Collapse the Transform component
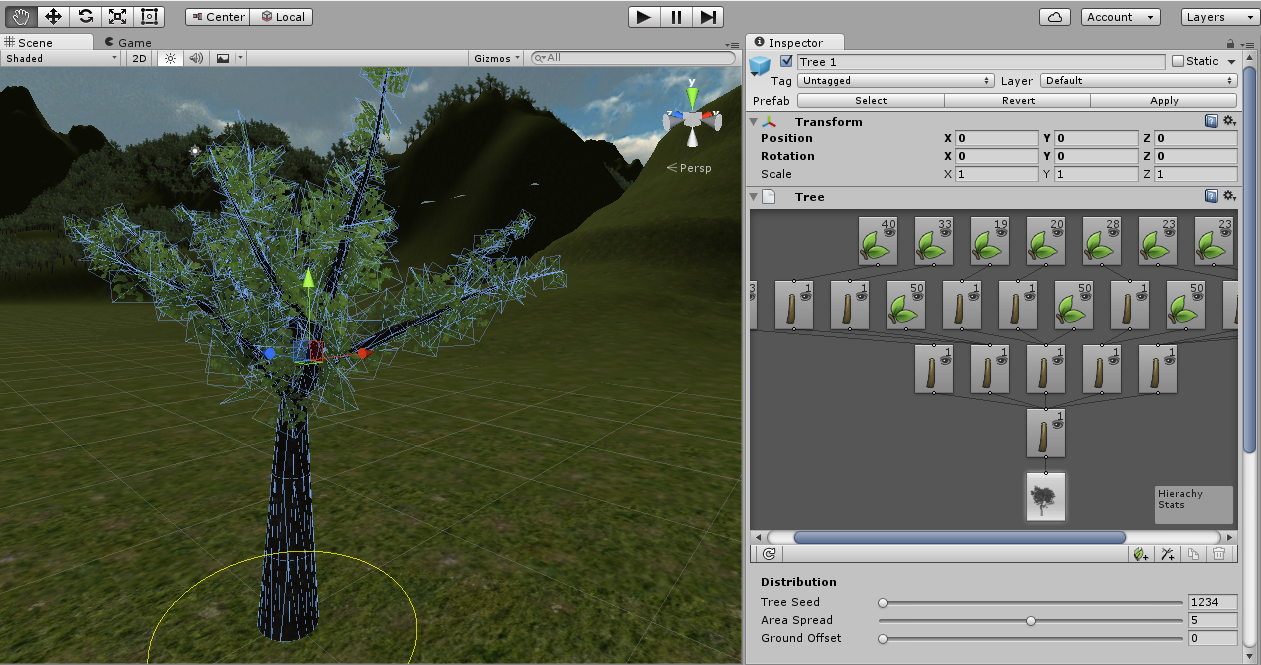 click(754, 122)
